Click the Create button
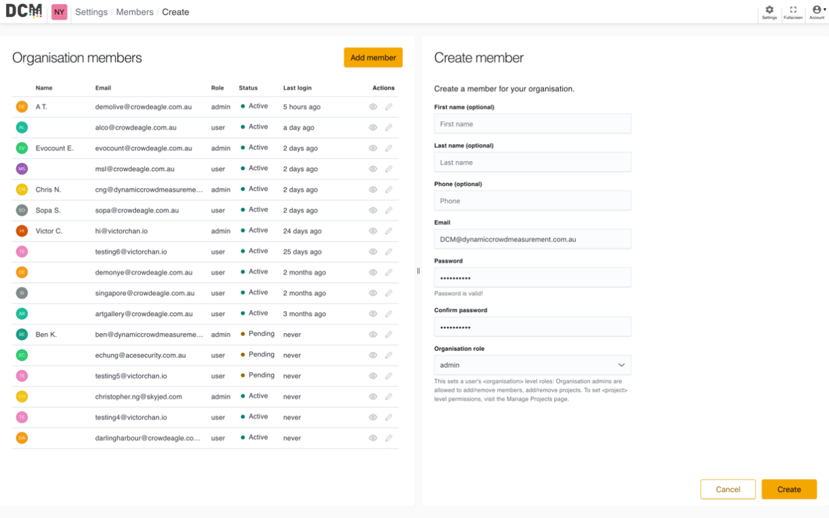829x518 pixels. click(x=789, y=489)
